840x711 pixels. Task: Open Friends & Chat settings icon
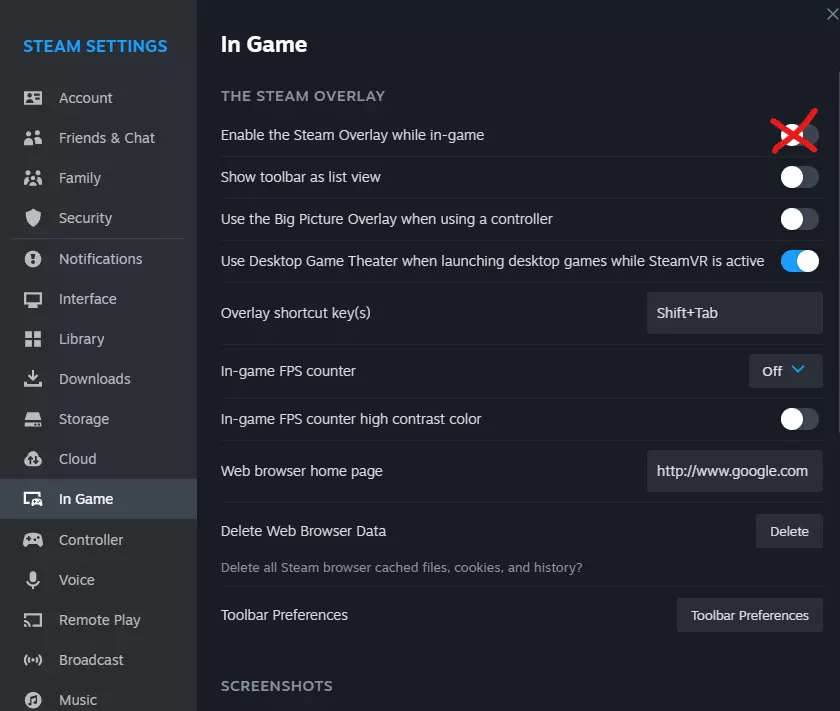(33, 138)
